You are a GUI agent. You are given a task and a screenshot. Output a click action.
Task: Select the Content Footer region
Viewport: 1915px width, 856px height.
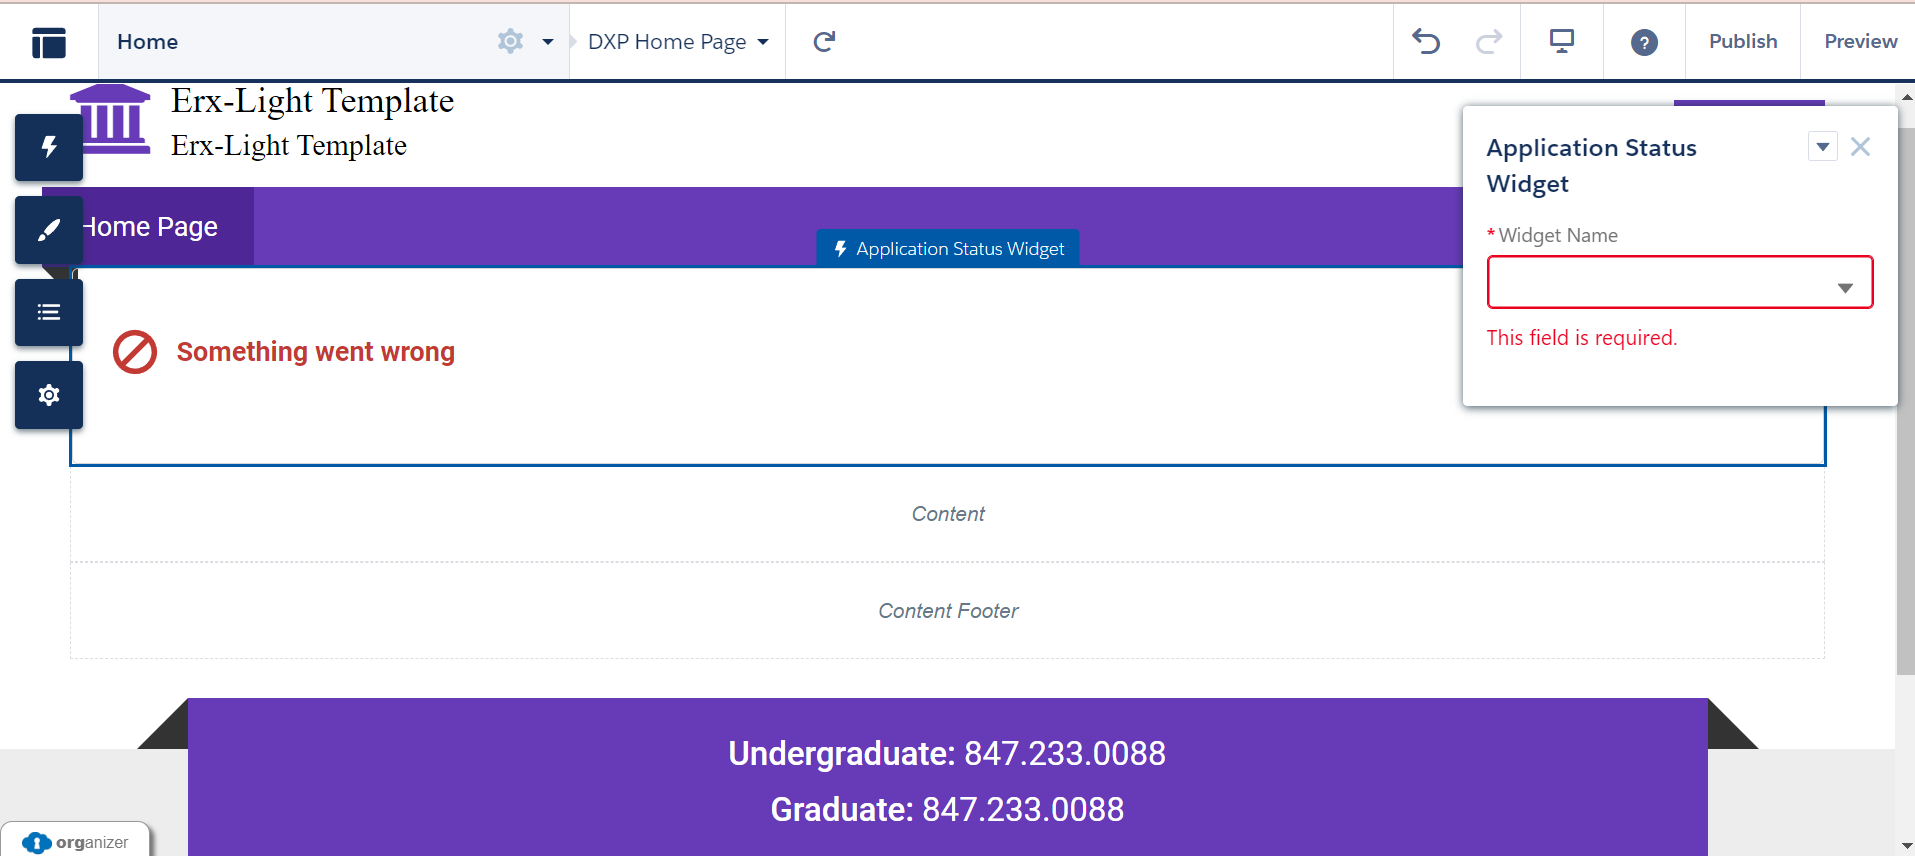947,611
